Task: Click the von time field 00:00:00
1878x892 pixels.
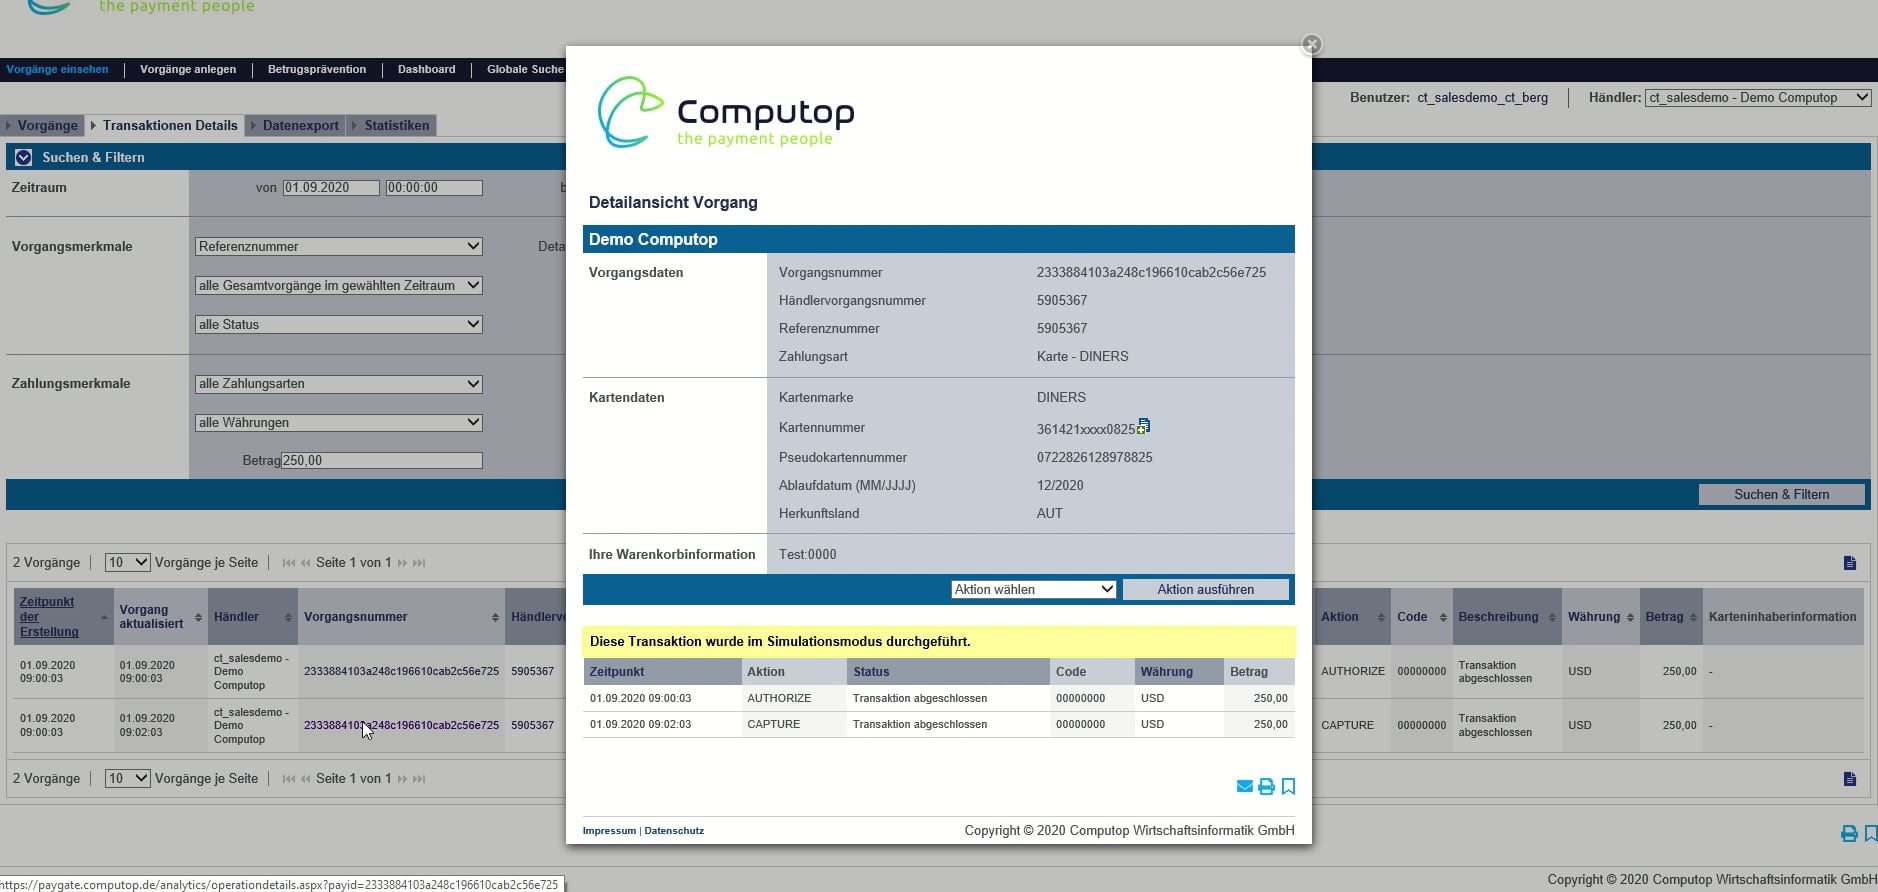Action: [434, 187]
